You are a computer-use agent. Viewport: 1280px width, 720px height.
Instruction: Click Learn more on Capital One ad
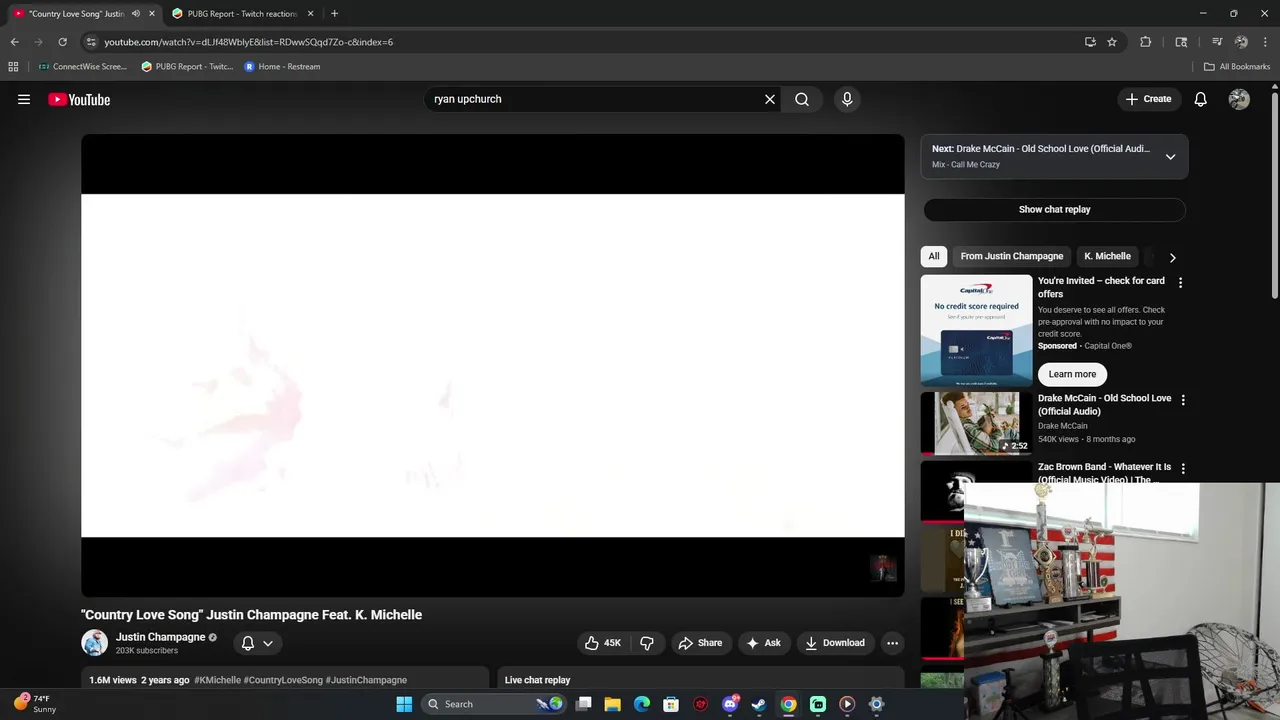tap(1072, 374)
